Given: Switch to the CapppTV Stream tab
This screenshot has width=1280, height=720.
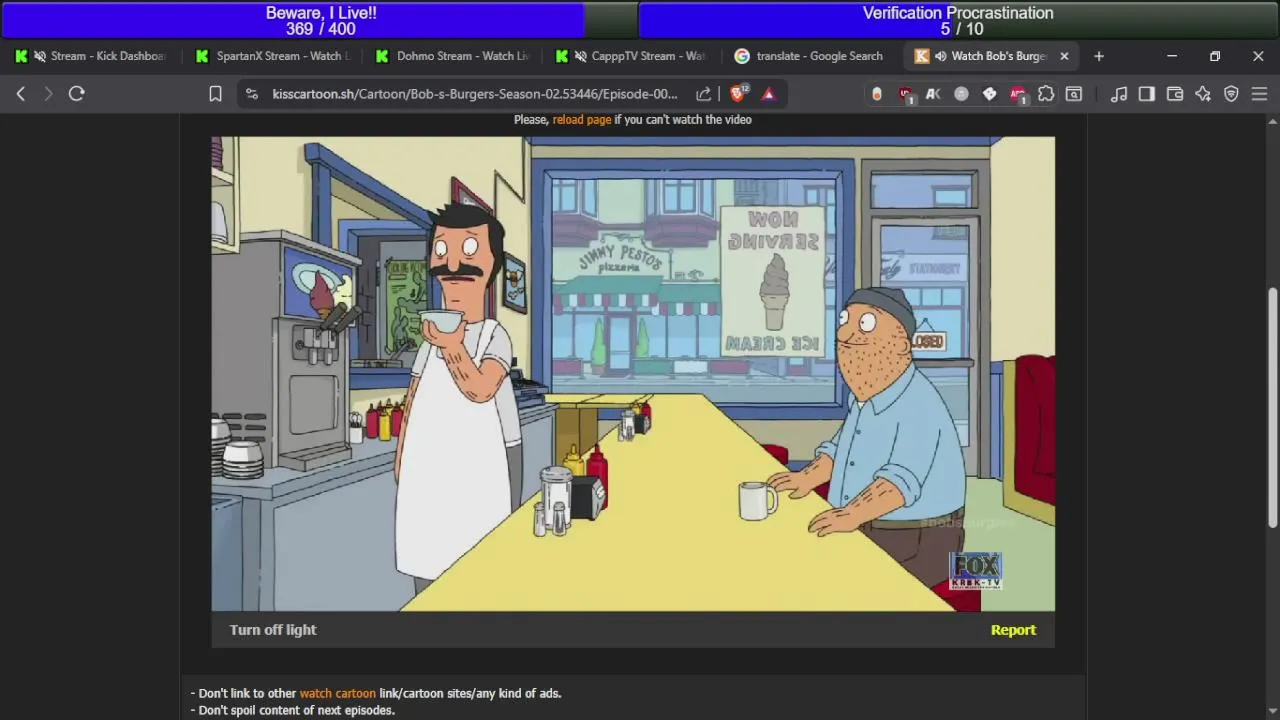Looking at the screenshot, I should pos(632,56).
